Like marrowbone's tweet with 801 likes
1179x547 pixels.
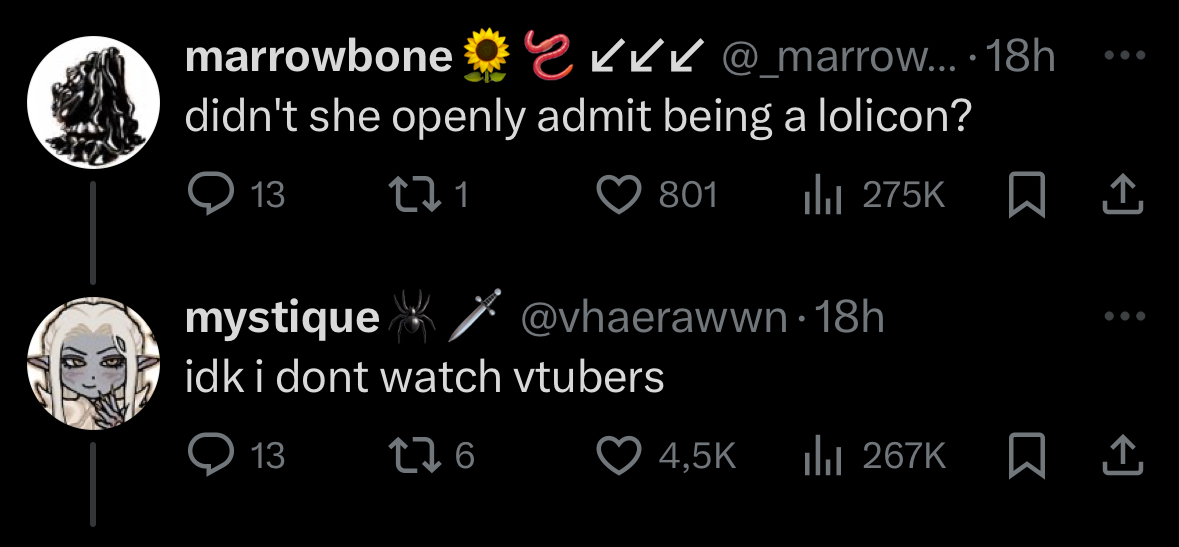coord(617,195)
